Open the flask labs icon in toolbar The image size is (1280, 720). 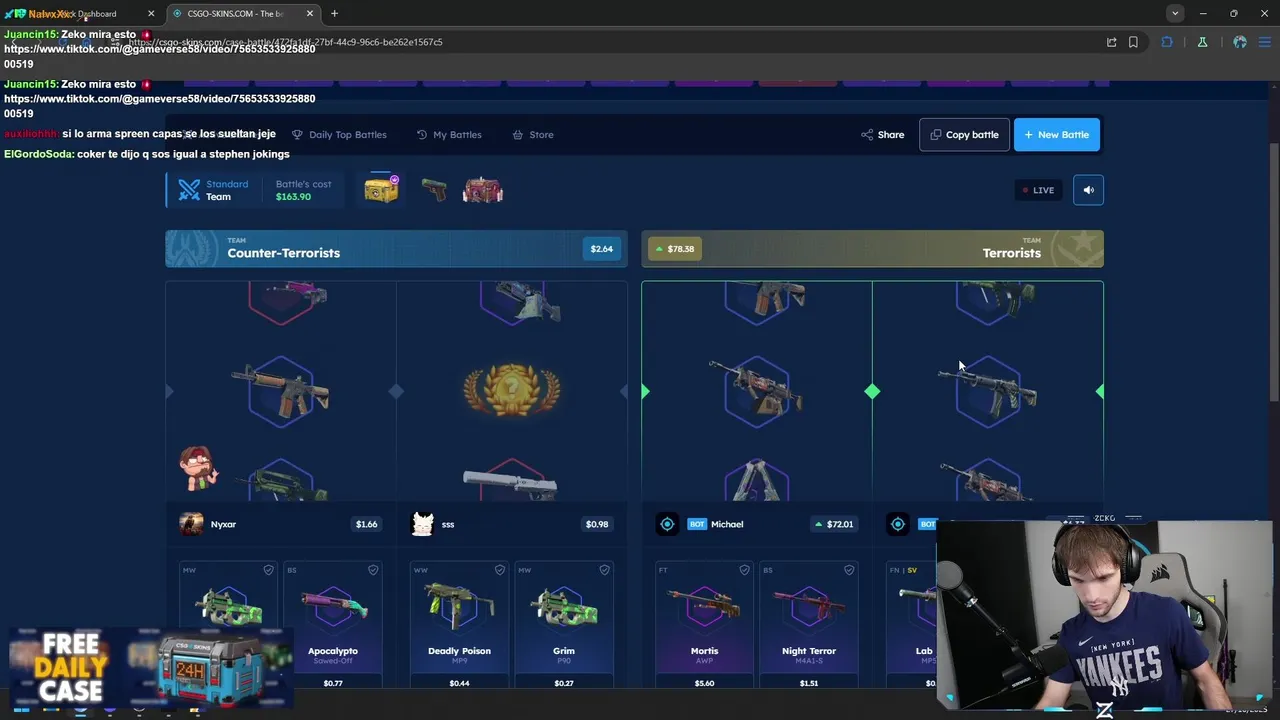click(1202, 42)
